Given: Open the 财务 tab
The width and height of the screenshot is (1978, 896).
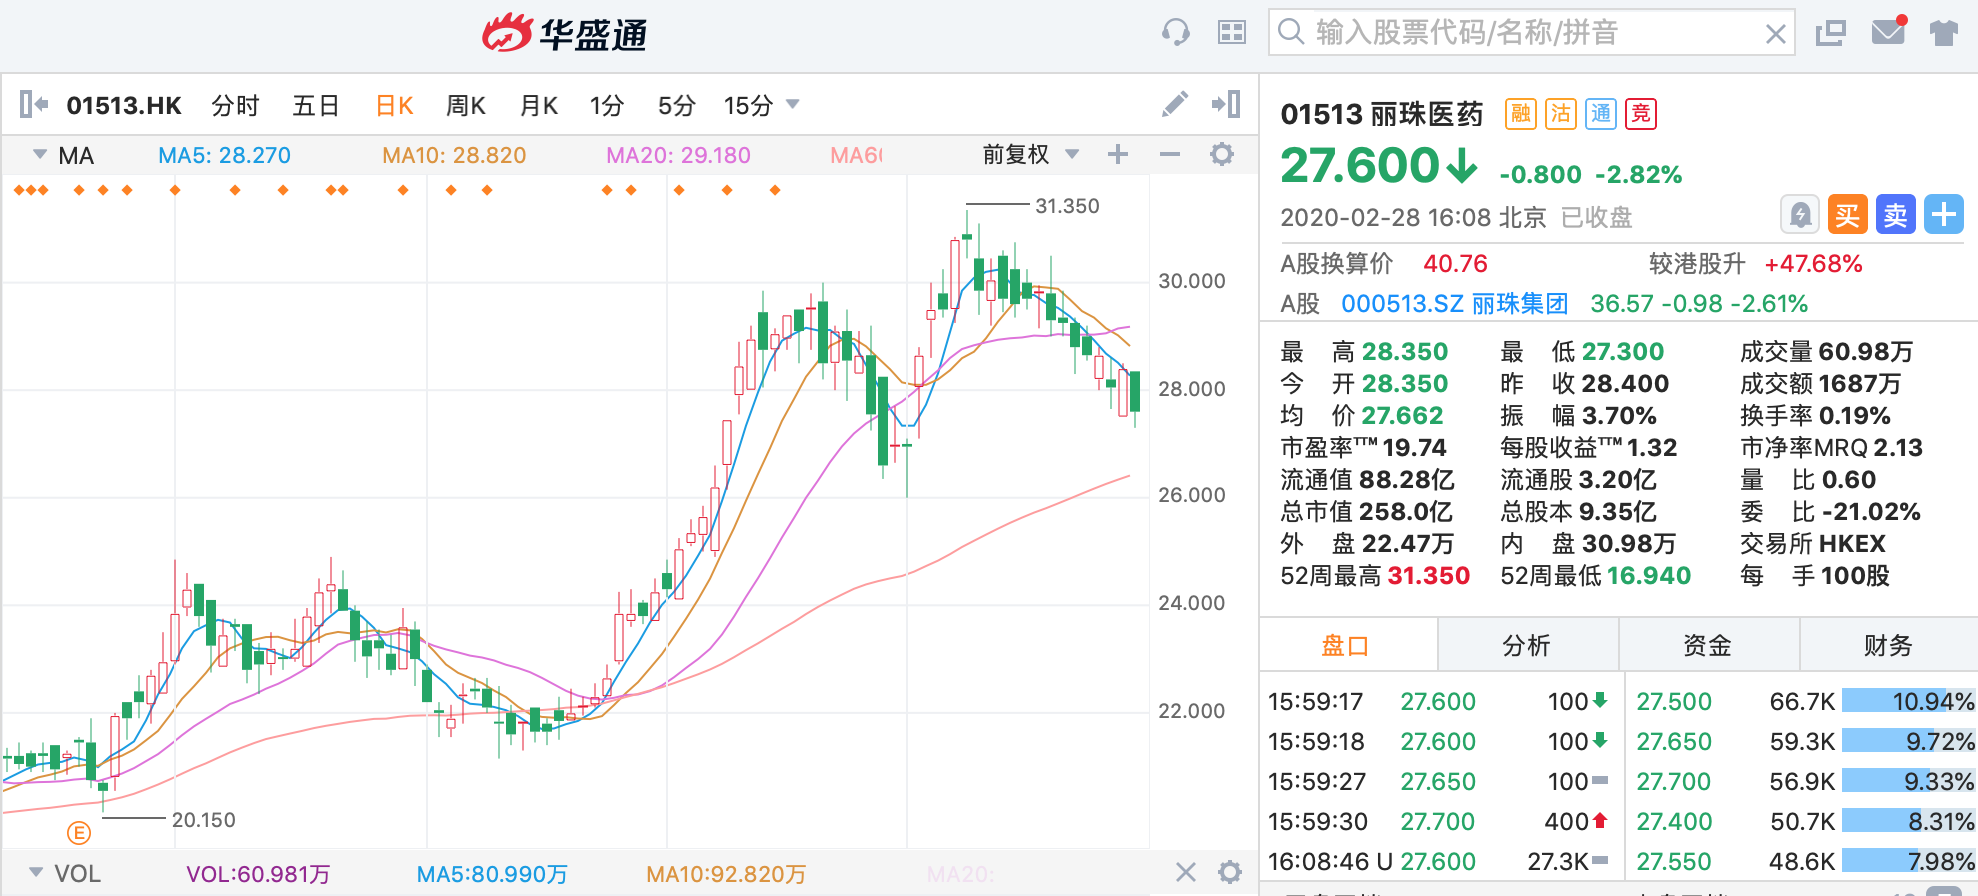Looking at the screenshot, I should pos(1887,646).
